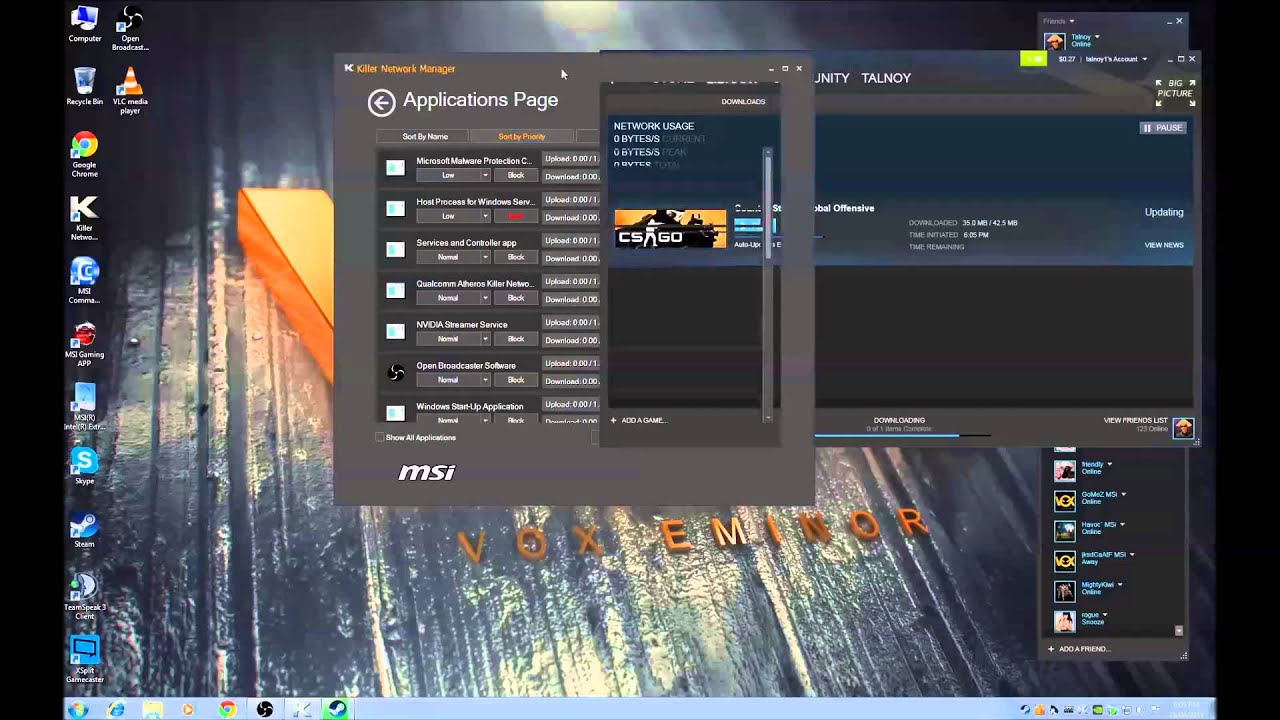Click Big Picture mode icon in Steam
The height and width of the screenshot is (720, 1280).
click(1176, 93)
